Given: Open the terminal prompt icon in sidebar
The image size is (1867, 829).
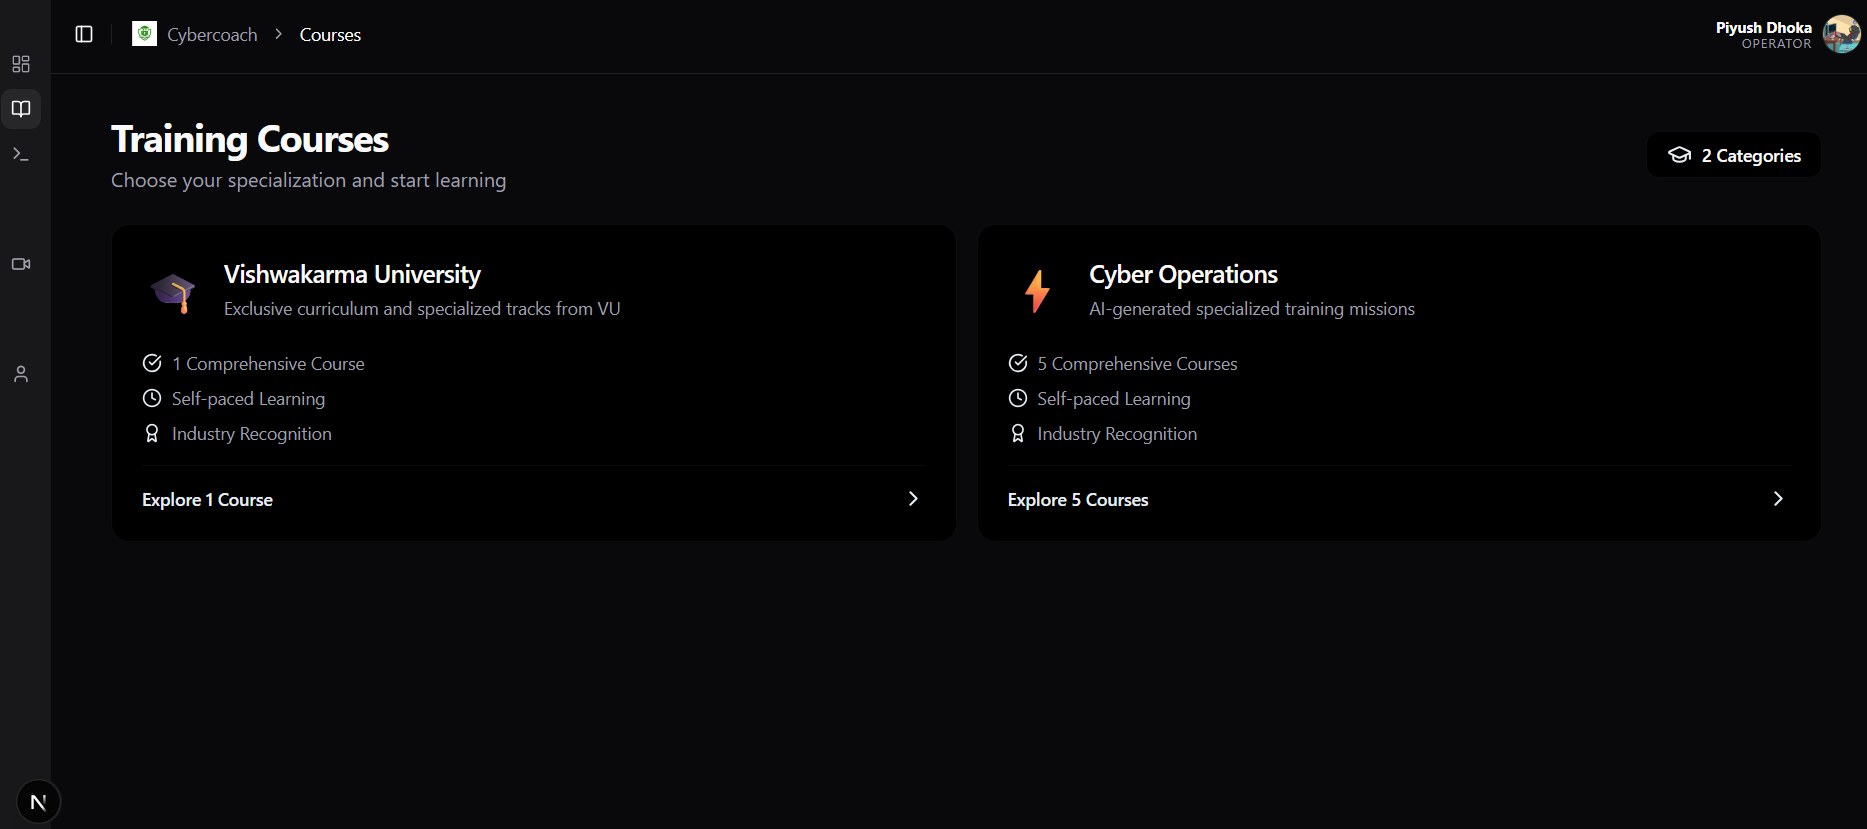Looking at the screenshot, I should pos(21,154).
